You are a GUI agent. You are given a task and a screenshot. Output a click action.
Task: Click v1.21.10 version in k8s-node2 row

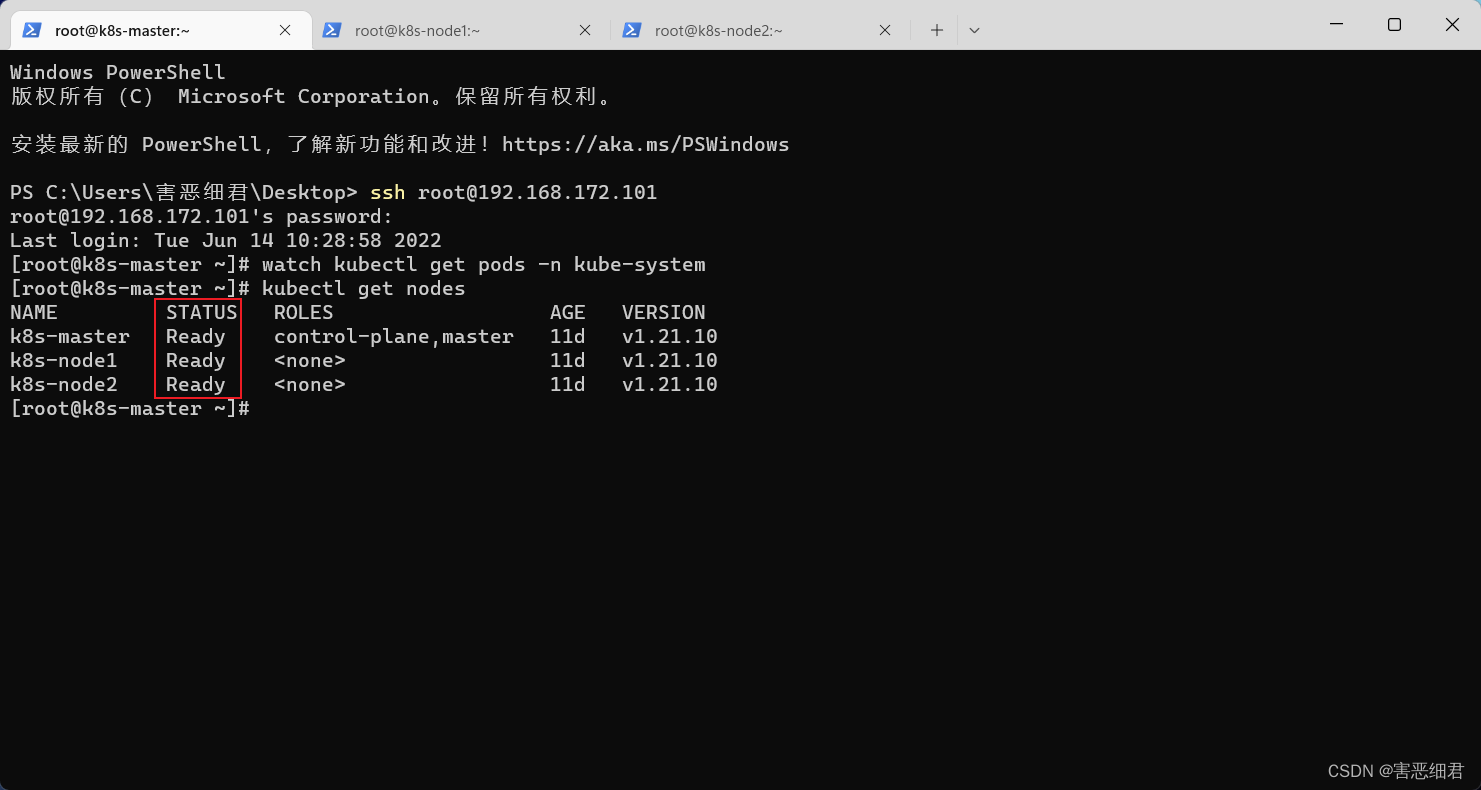[x=670, y=384]
